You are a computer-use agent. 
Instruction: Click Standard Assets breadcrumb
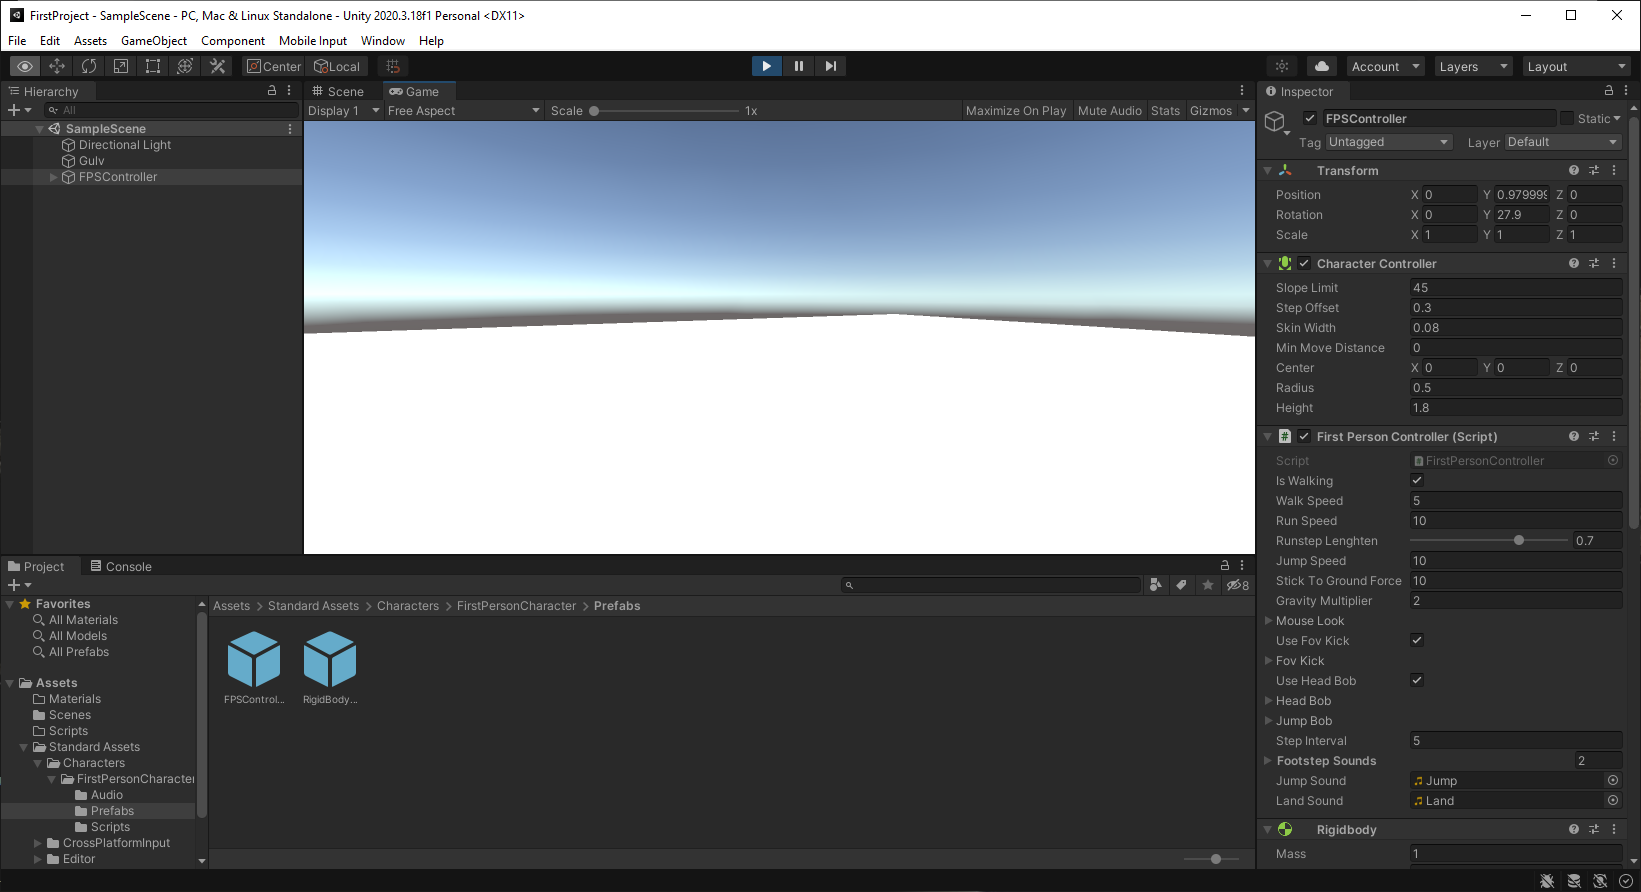click(x=313, y=606)
